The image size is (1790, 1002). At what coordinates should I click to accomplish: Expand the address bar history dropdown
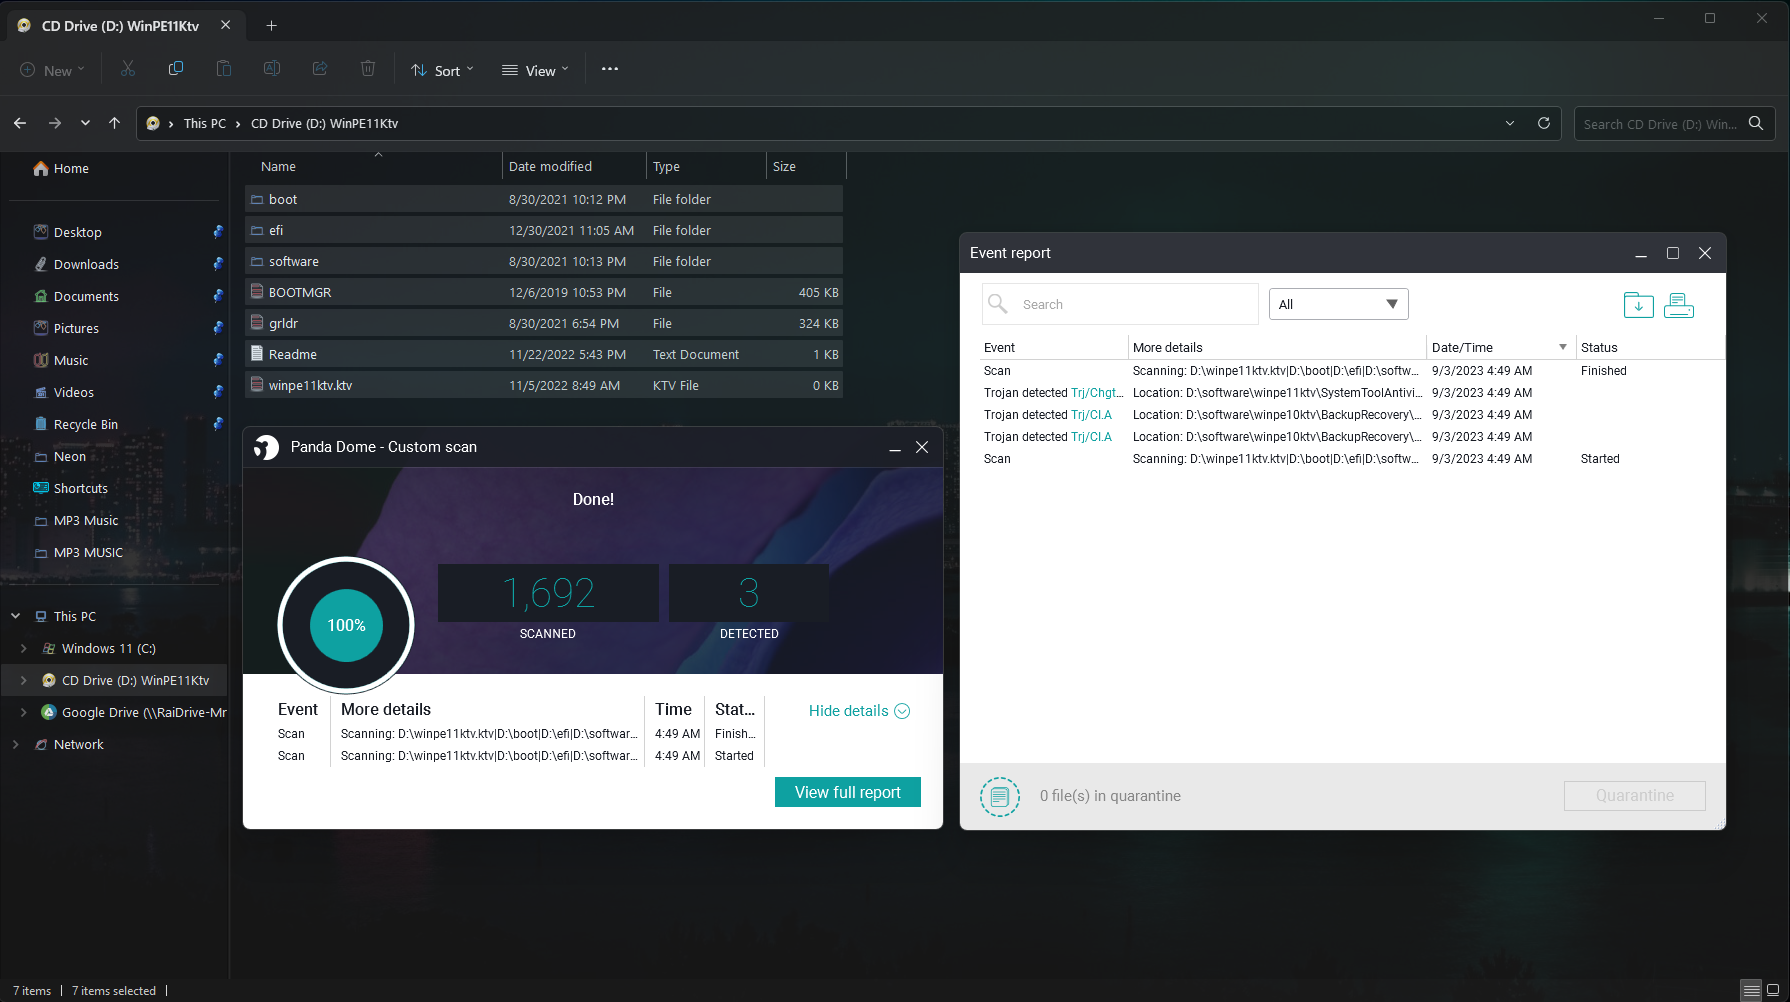tap(1510, 123)
